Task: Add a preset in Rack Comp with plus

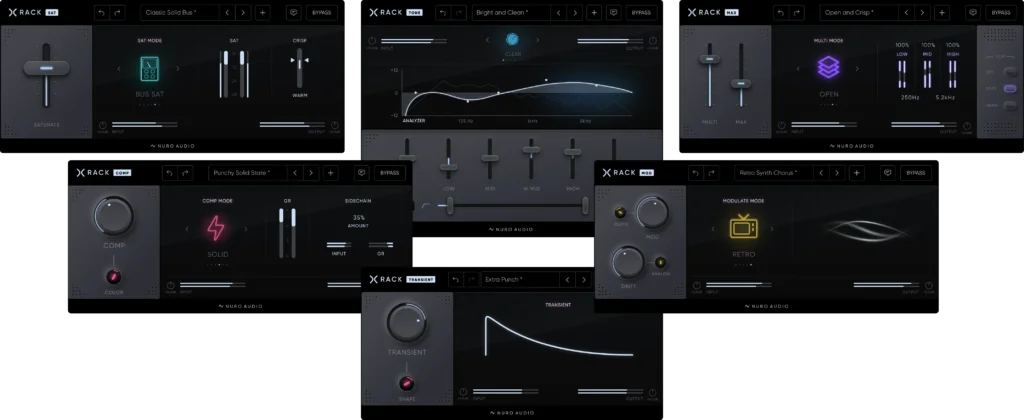Action: tap(332, 173)
